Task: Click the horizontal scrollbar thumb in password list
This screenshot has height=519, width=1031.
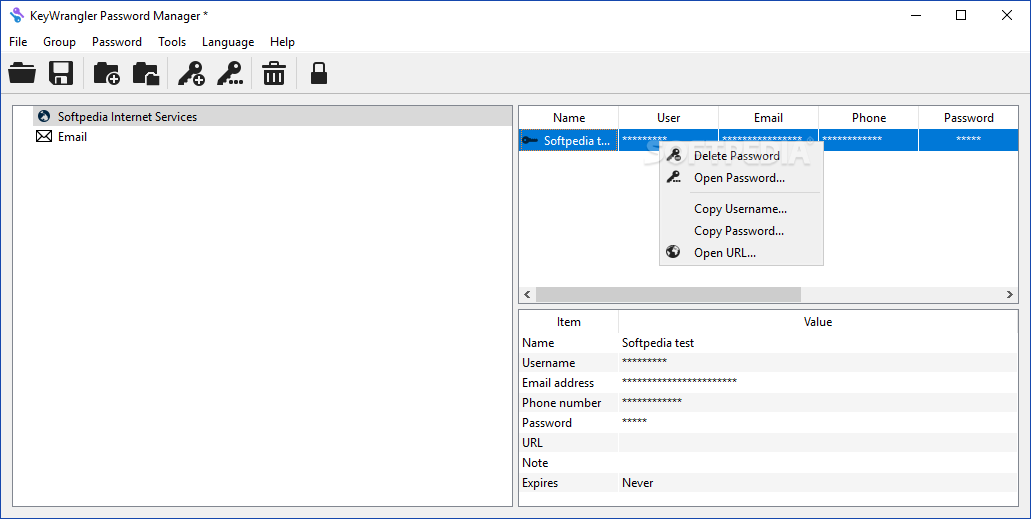Action: point(668,294)
